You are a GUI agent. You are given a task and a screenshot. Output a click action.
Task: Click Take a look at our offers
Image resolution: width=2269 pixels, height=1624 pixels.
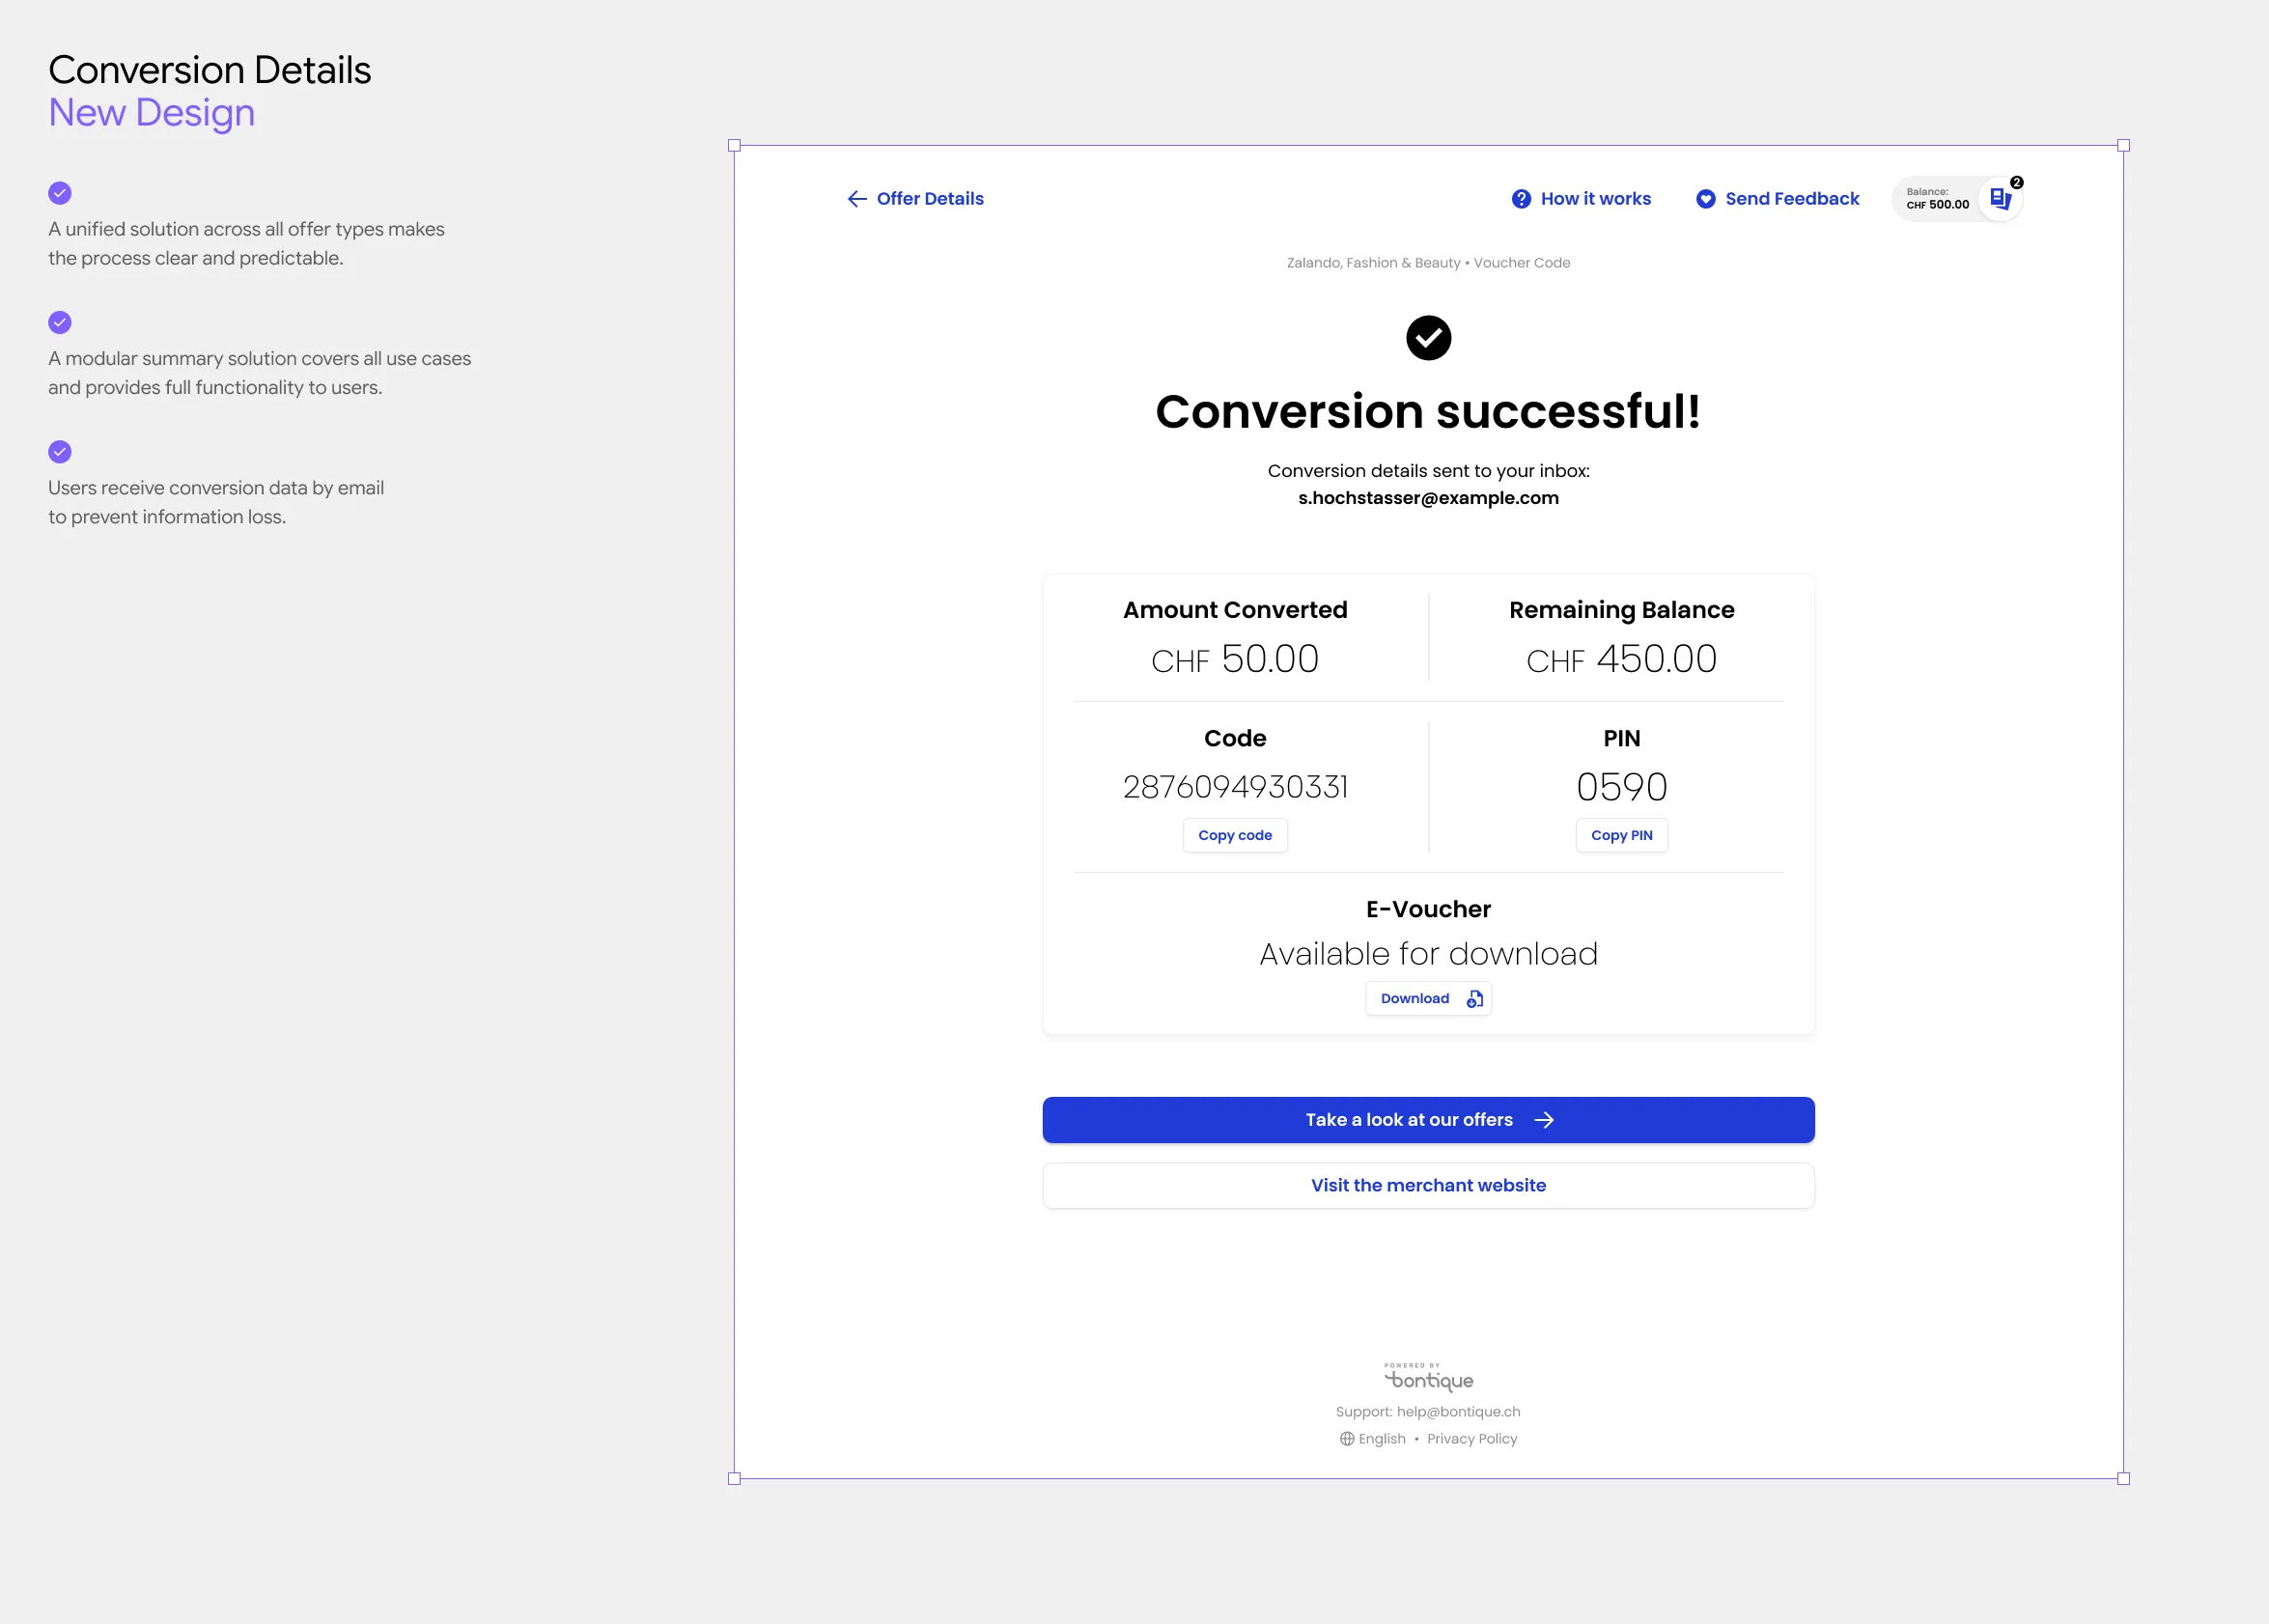1428,1120
